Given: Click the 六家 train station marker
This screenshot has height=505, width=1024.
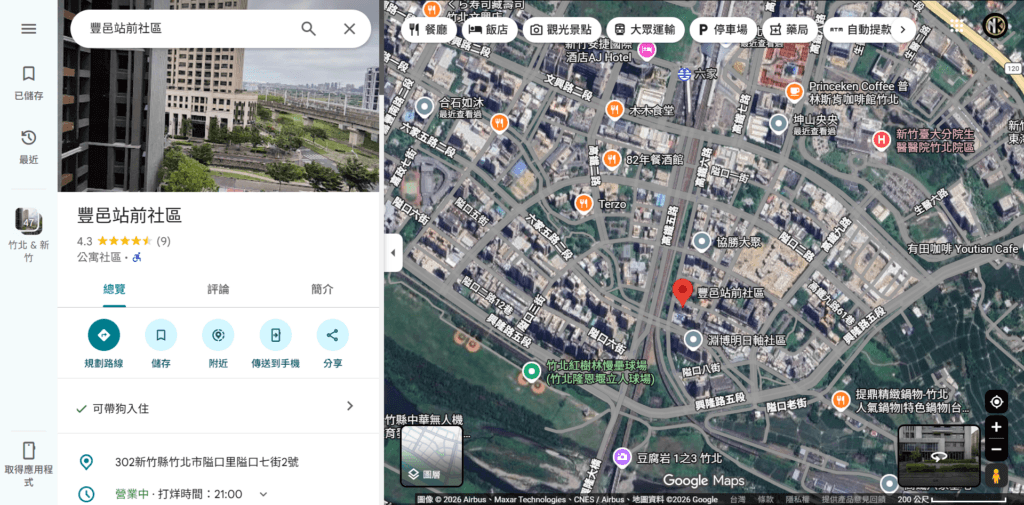Looking at the screenshot, I should (684, 73).
